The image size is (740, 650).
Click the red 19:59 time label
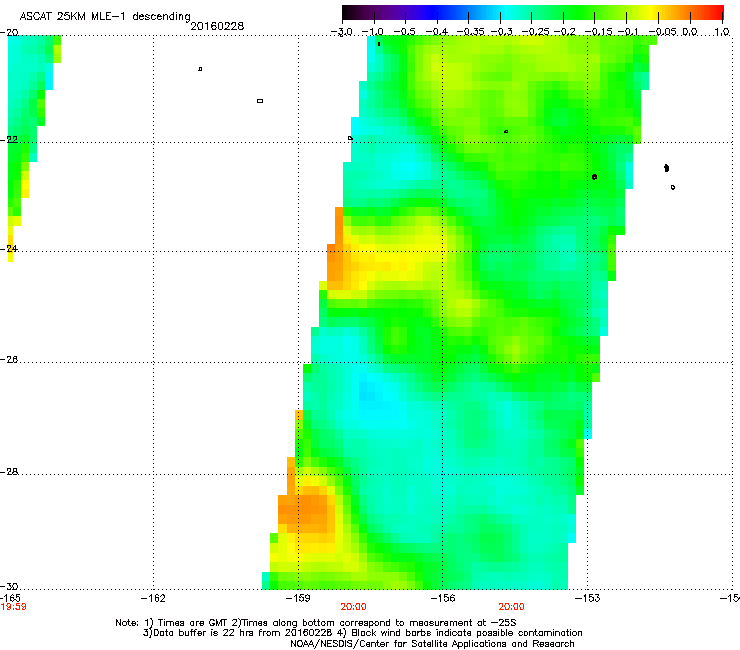point(13,607)
